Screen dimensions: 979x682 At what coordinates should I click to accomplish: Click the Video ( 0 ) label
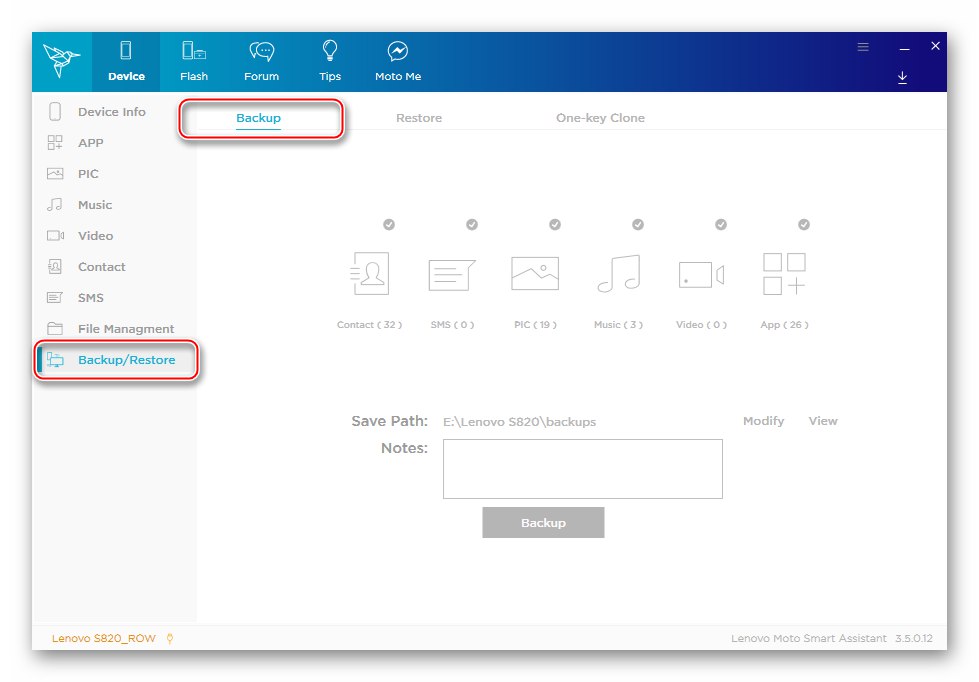[x=701, y=325]
